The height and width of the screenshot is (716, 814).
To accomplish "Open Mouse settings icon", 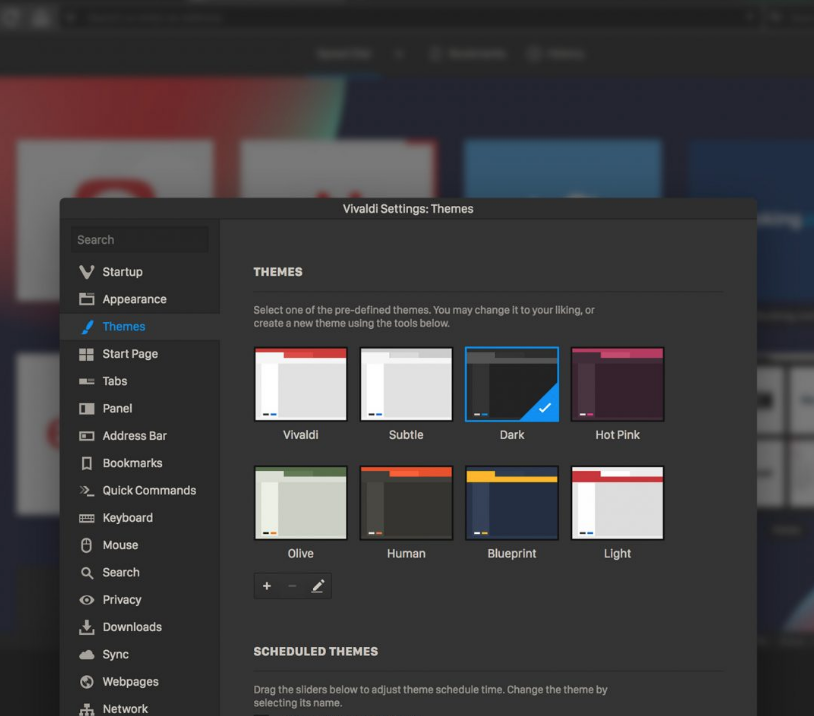I will click(87, 545).
